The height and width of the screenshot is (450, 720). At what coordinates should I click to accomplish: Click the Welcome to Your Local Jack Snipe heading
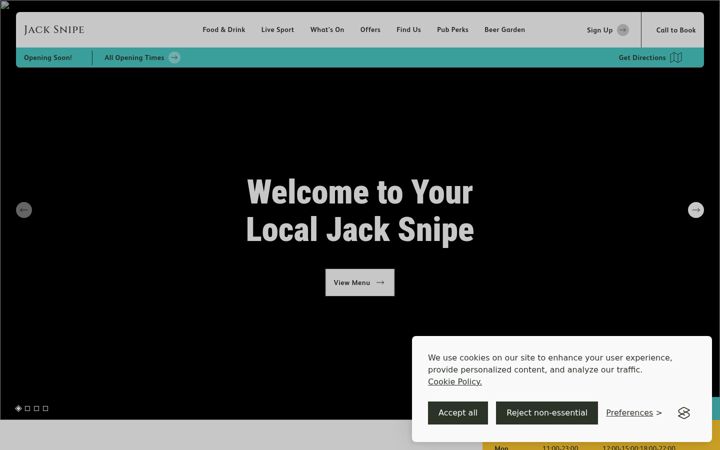[x=360, y=210]
